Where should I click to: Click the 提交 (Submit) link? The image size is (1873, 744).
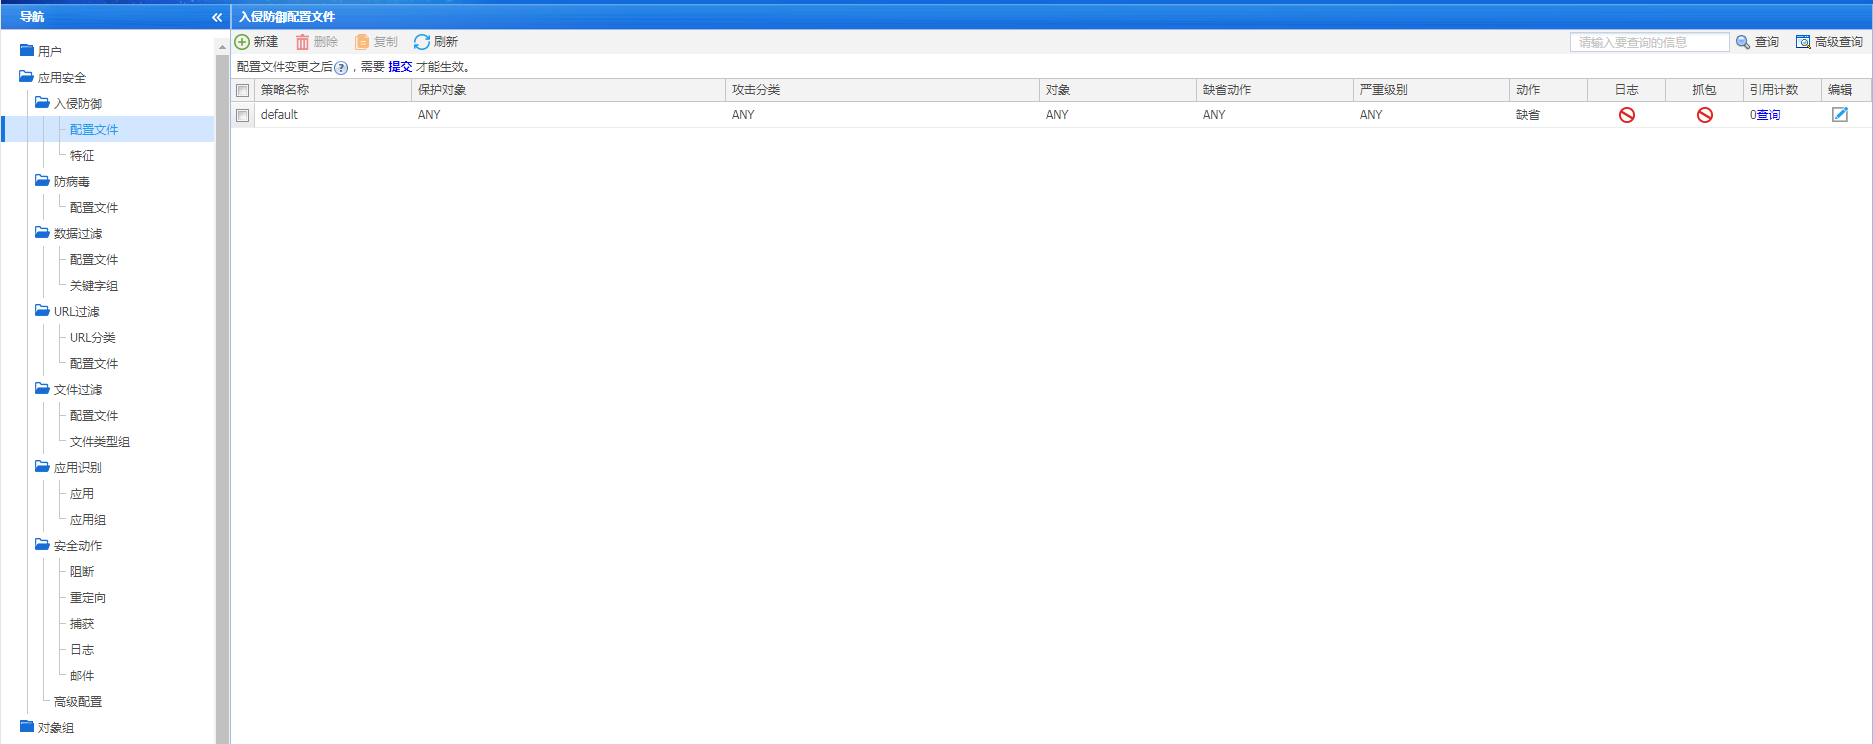400,67
